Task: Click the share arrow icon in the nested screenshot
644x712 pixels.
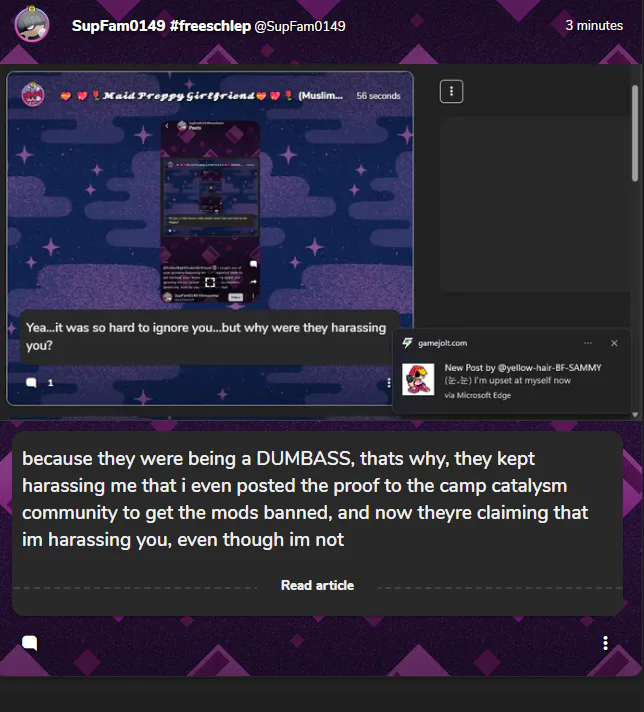Action: tap(253, 282)
